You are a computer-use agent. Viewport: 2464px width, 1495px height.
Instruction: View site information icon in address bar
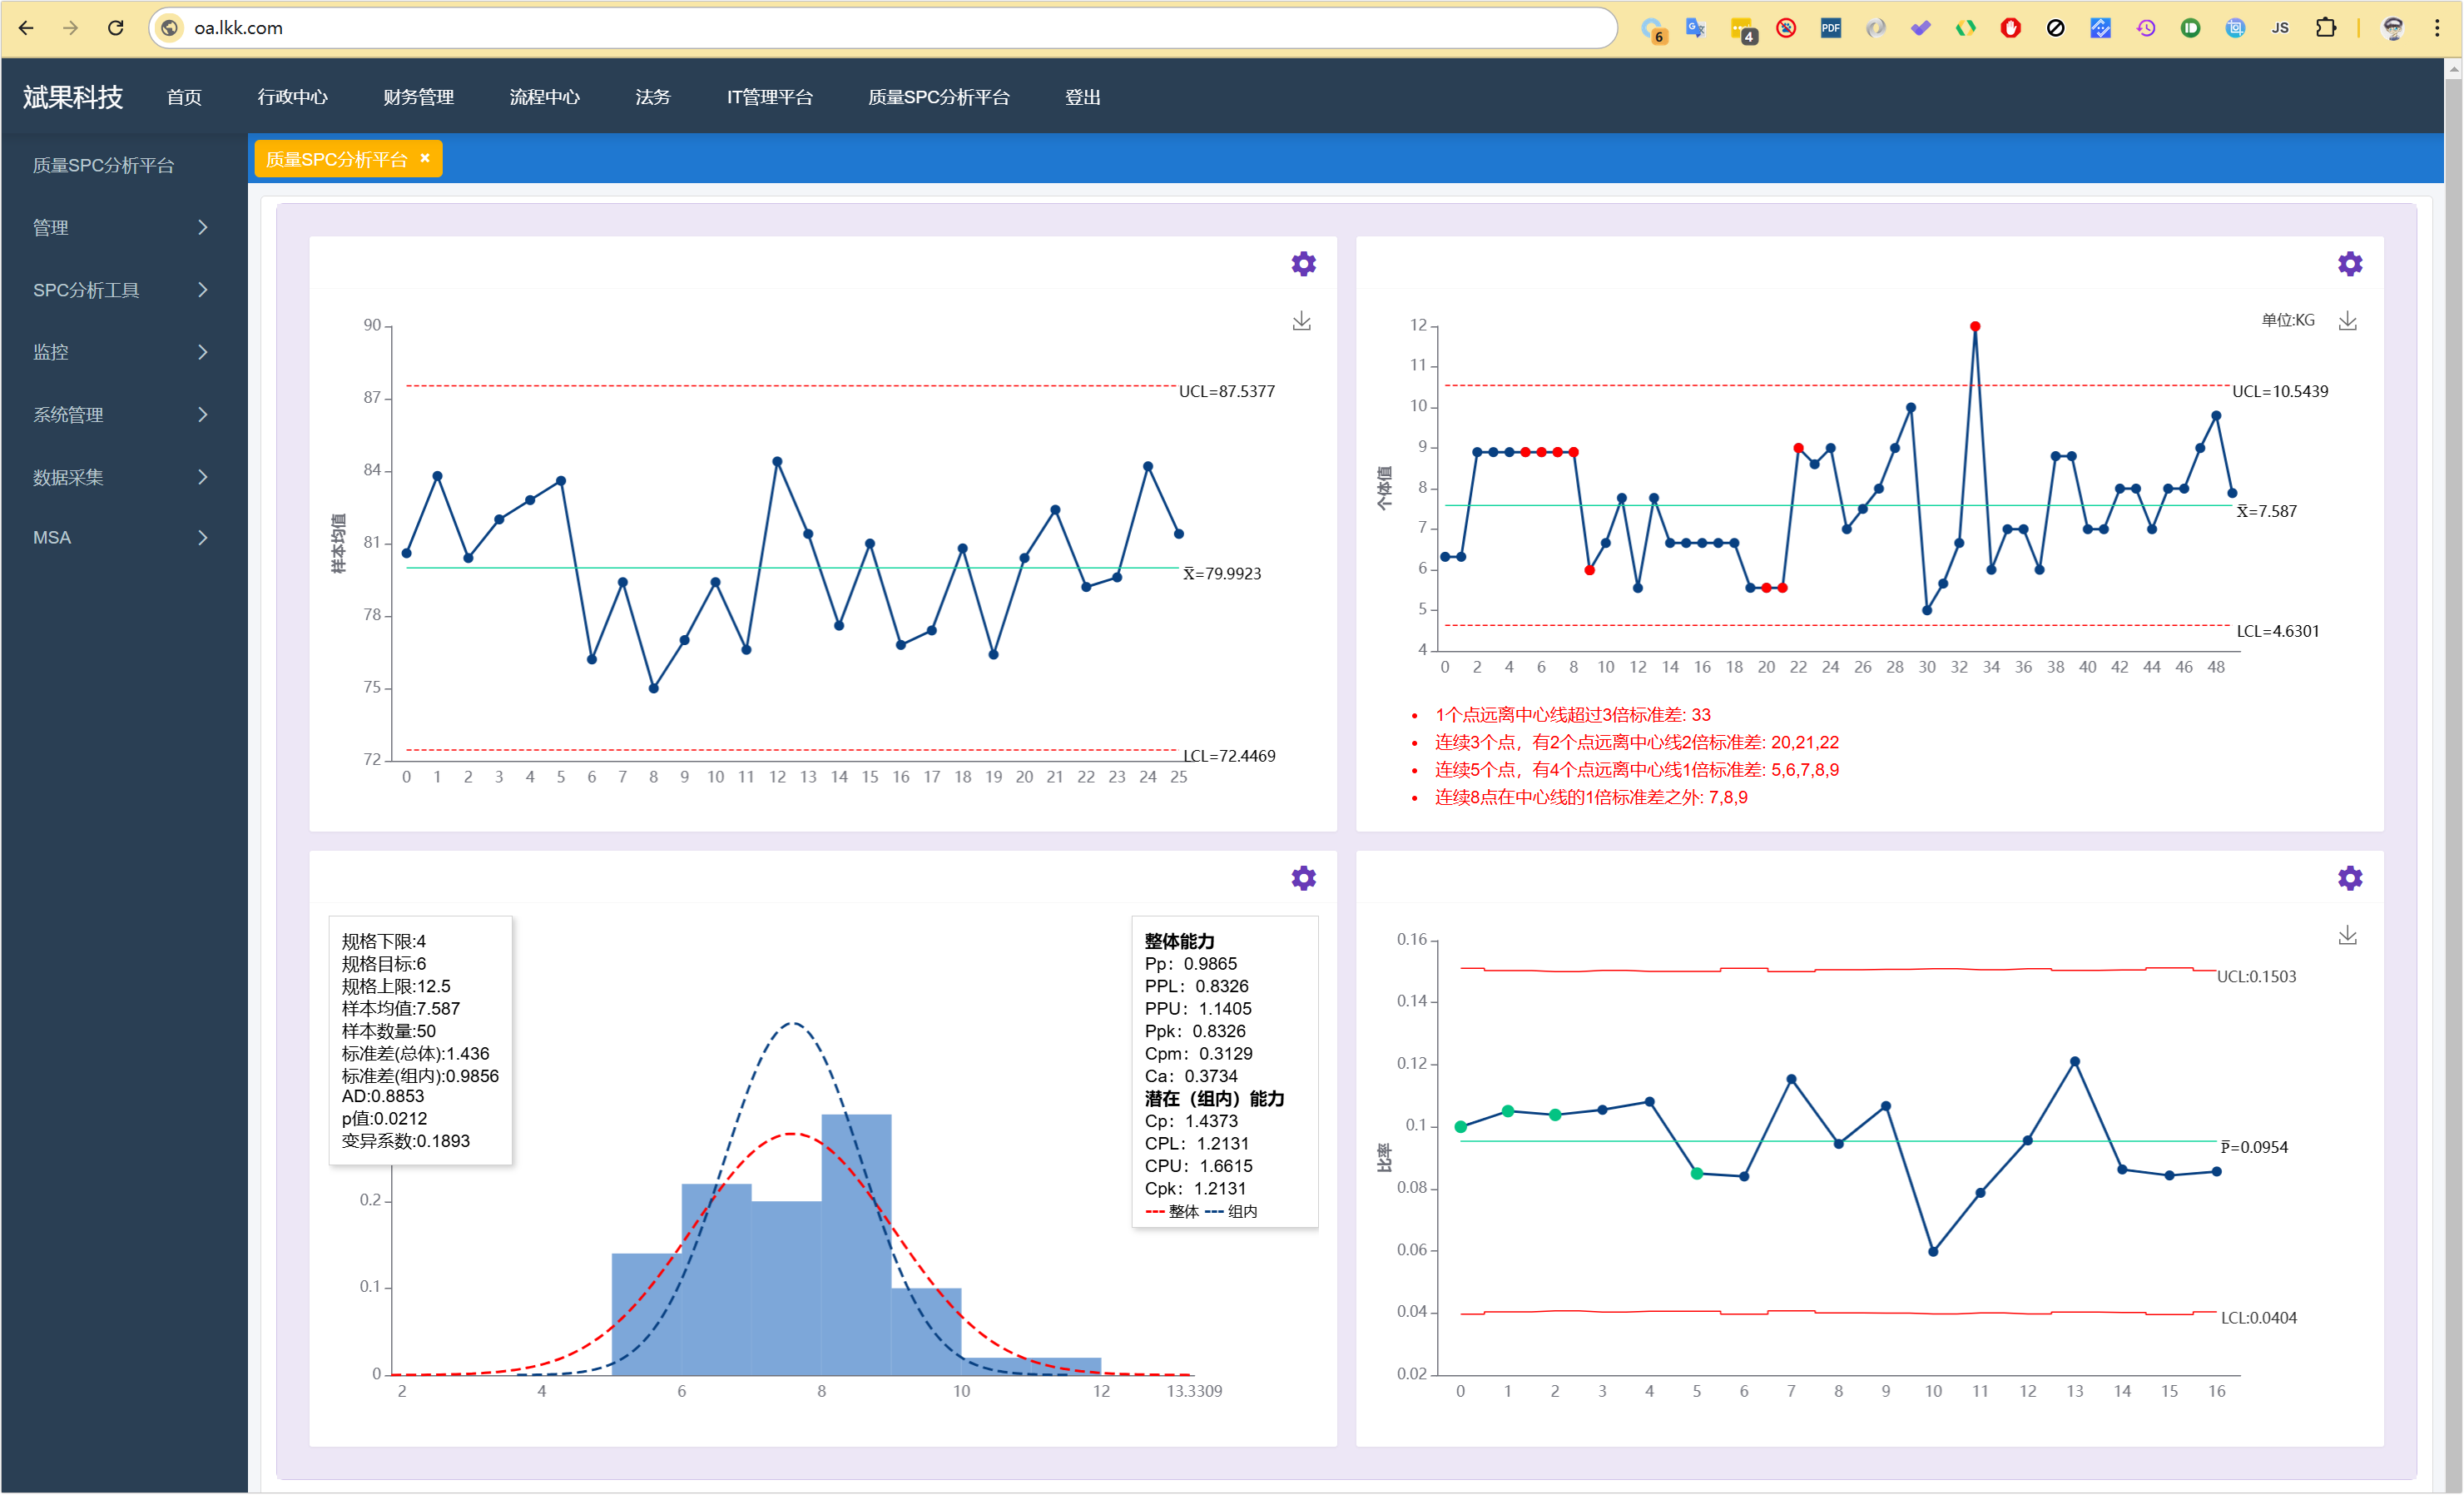tap(170, 28)
